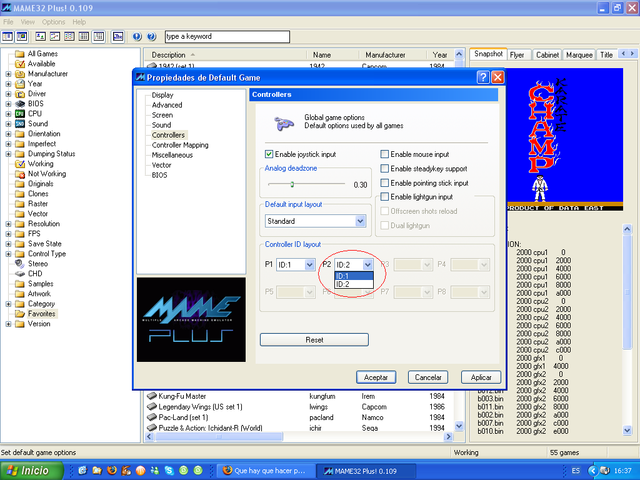Click the Skype icon in quick launch
Viewport: 640px width, 480px height.
pos(169,470)
